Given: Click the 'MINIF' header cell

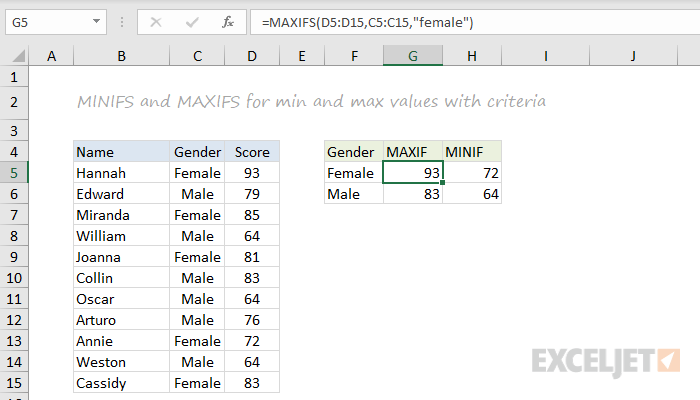Looking at the screenshot, I should [x=472, y=152].
